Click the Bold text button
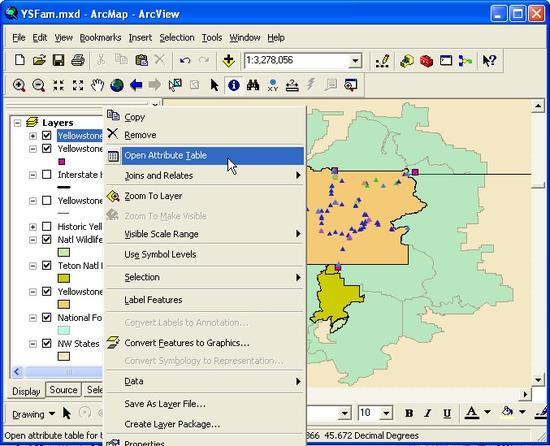The height and width of the screenshot is (446, 550). [x=409, y=413]
